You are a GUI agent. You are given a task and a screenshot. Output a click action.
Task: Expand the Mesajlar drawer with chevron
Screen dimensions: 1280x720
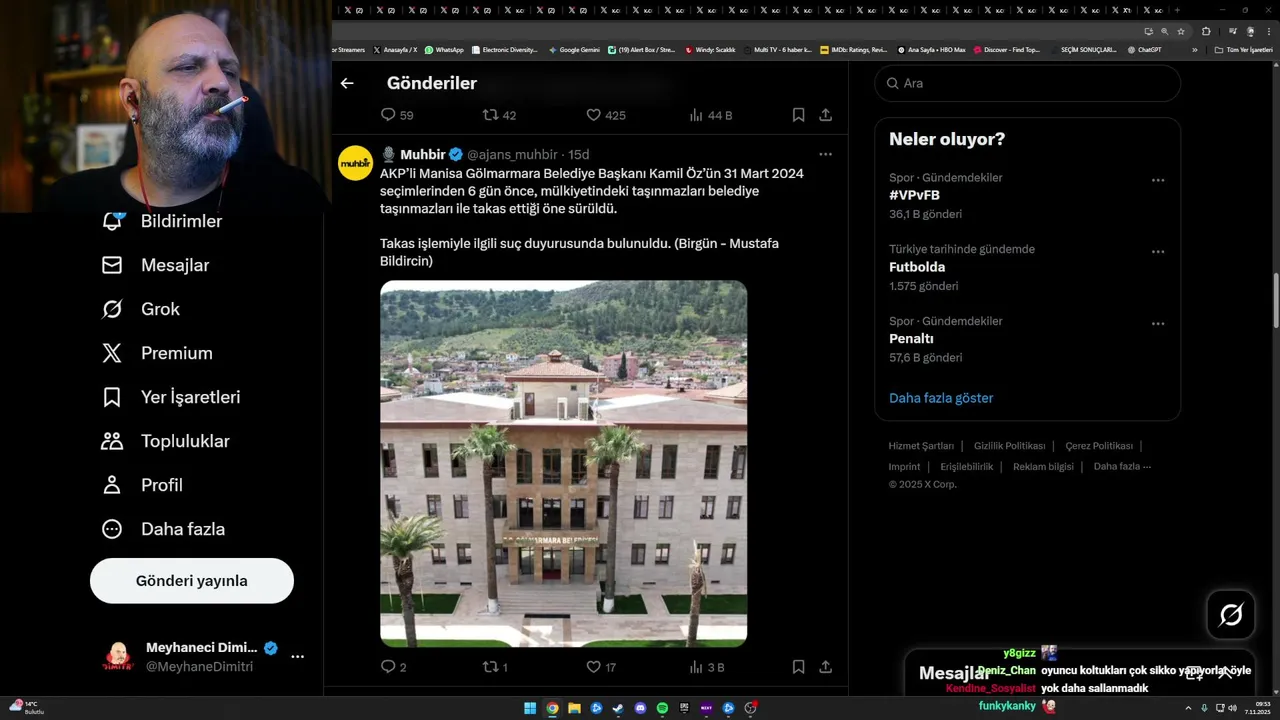coord(1226,673)
